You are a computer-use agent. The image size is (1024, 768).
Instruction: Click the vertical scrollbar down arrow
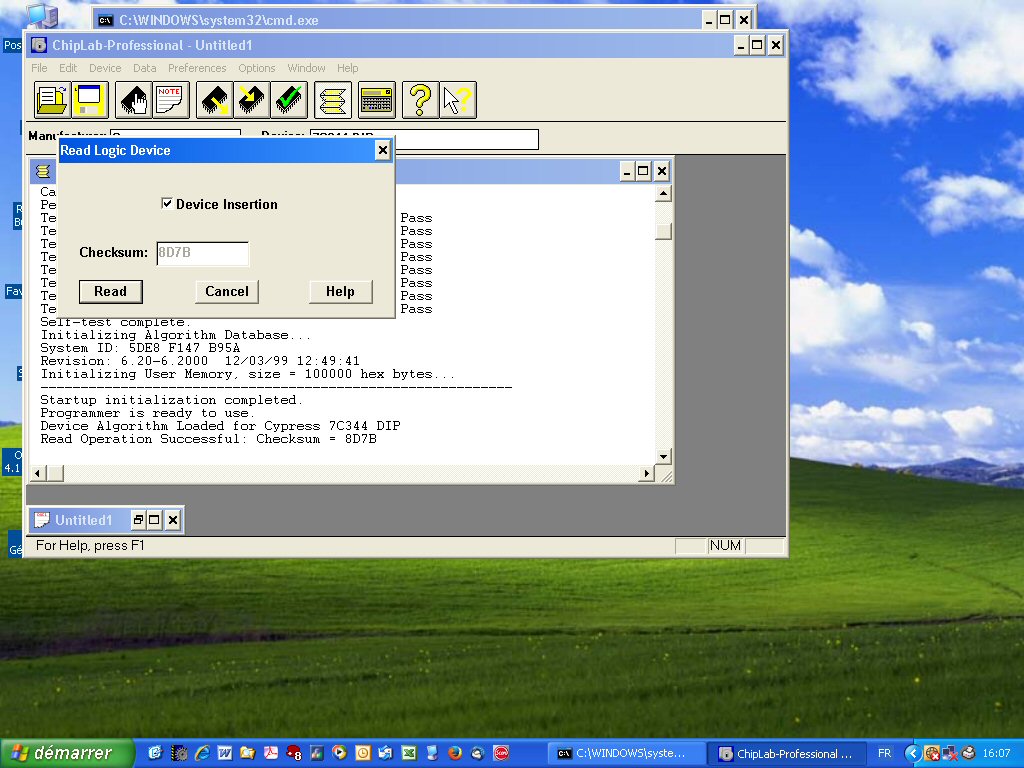point(664,456)
